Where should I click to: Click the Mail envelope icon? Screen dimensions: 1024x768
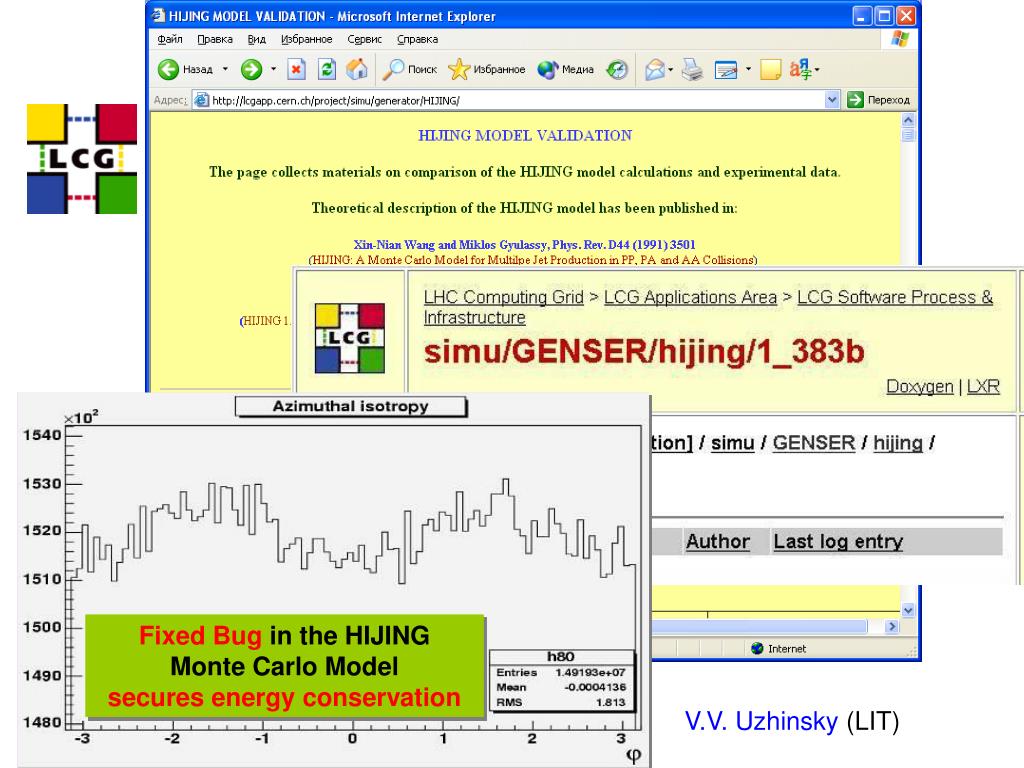coord(654,69)
